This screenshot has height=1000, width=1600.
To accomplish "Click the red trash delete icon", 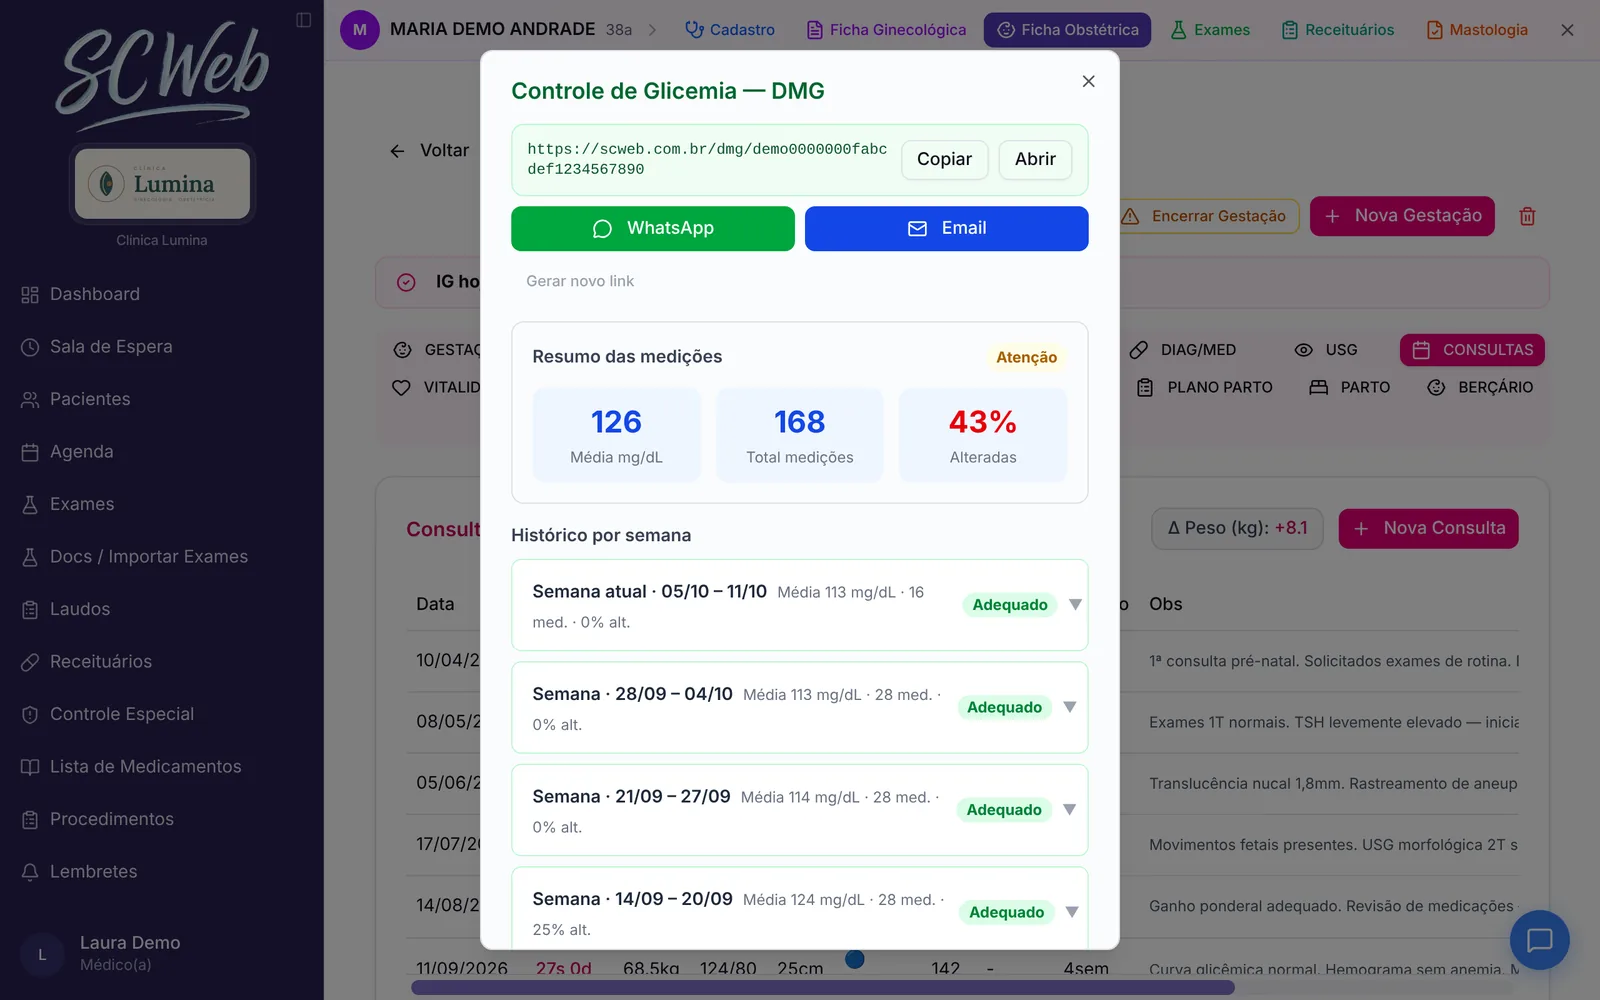I will click(x=1527, y=216).
